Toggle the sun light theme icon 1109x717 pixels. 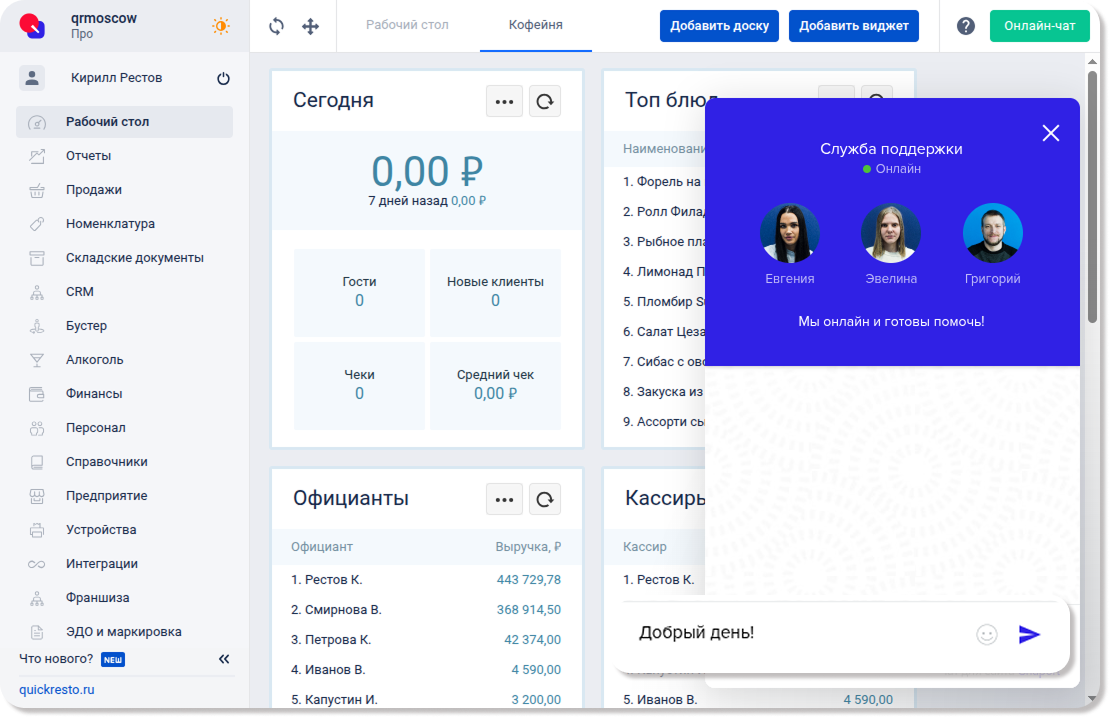221,26
